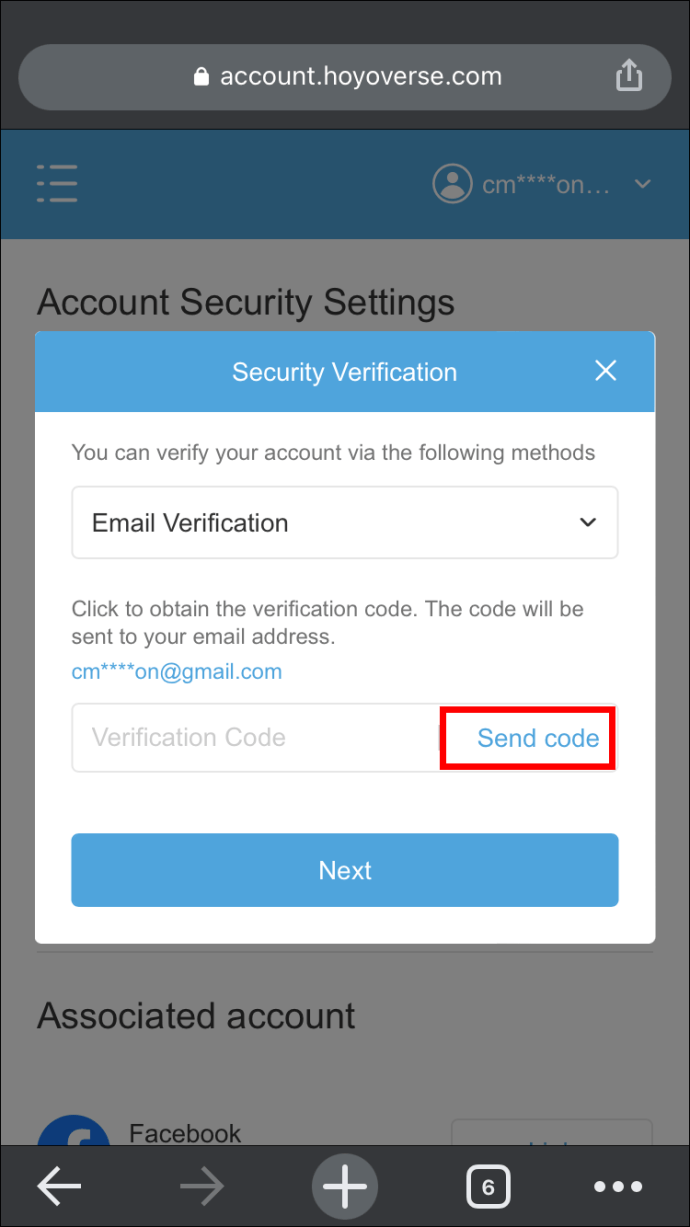This screenshot has height=1227, width=690.
Task: Open the tab switcher showing 6 tabs
Action: 488,1188
